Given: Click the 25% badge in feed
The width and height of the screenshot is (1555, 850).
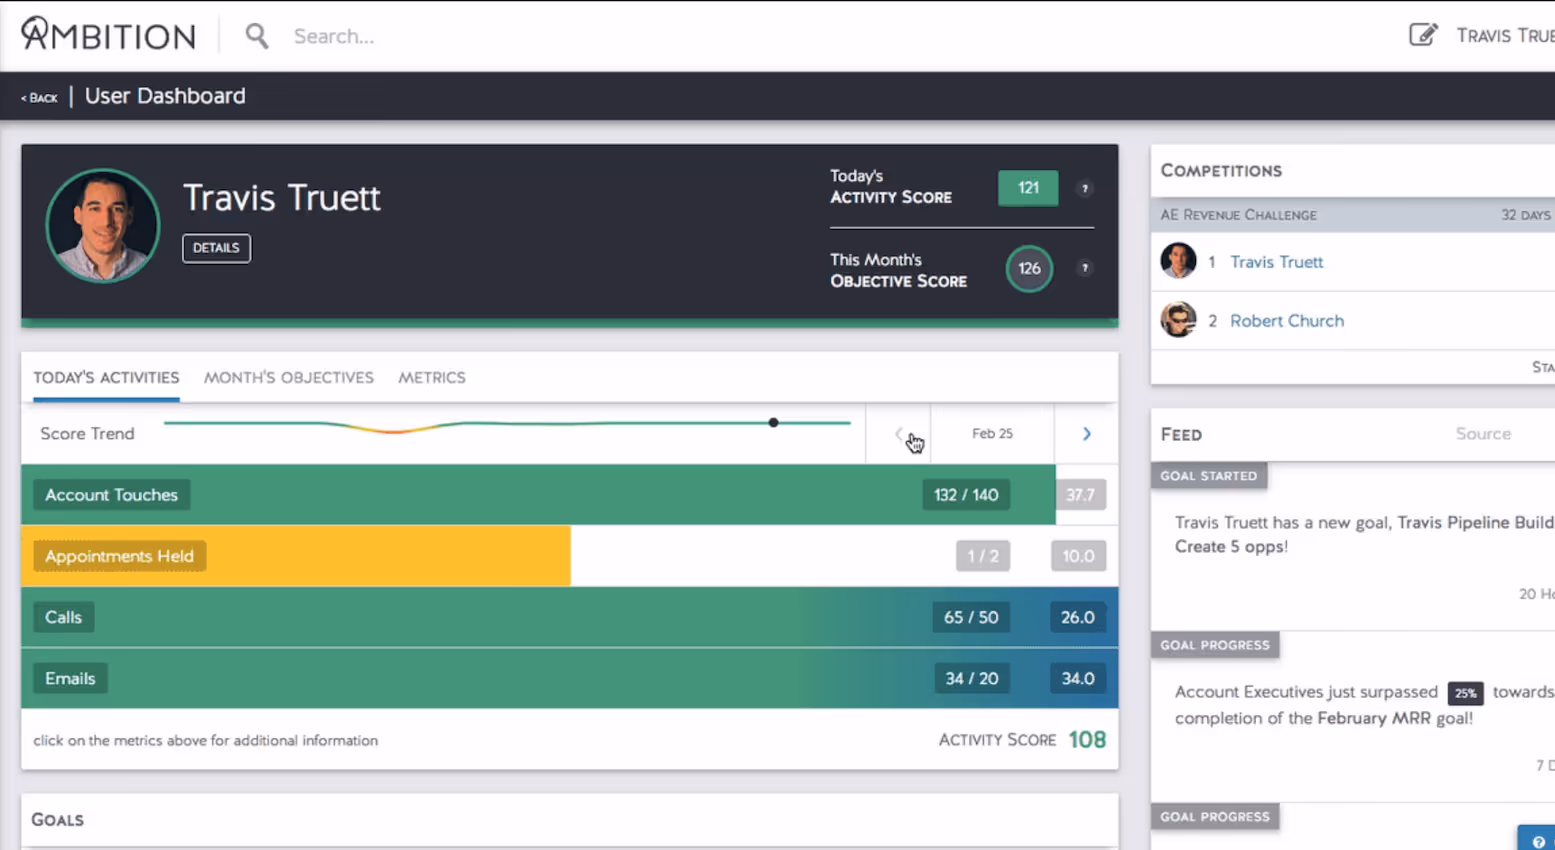Looking at the screenshot, I should tap(1465, 693).
